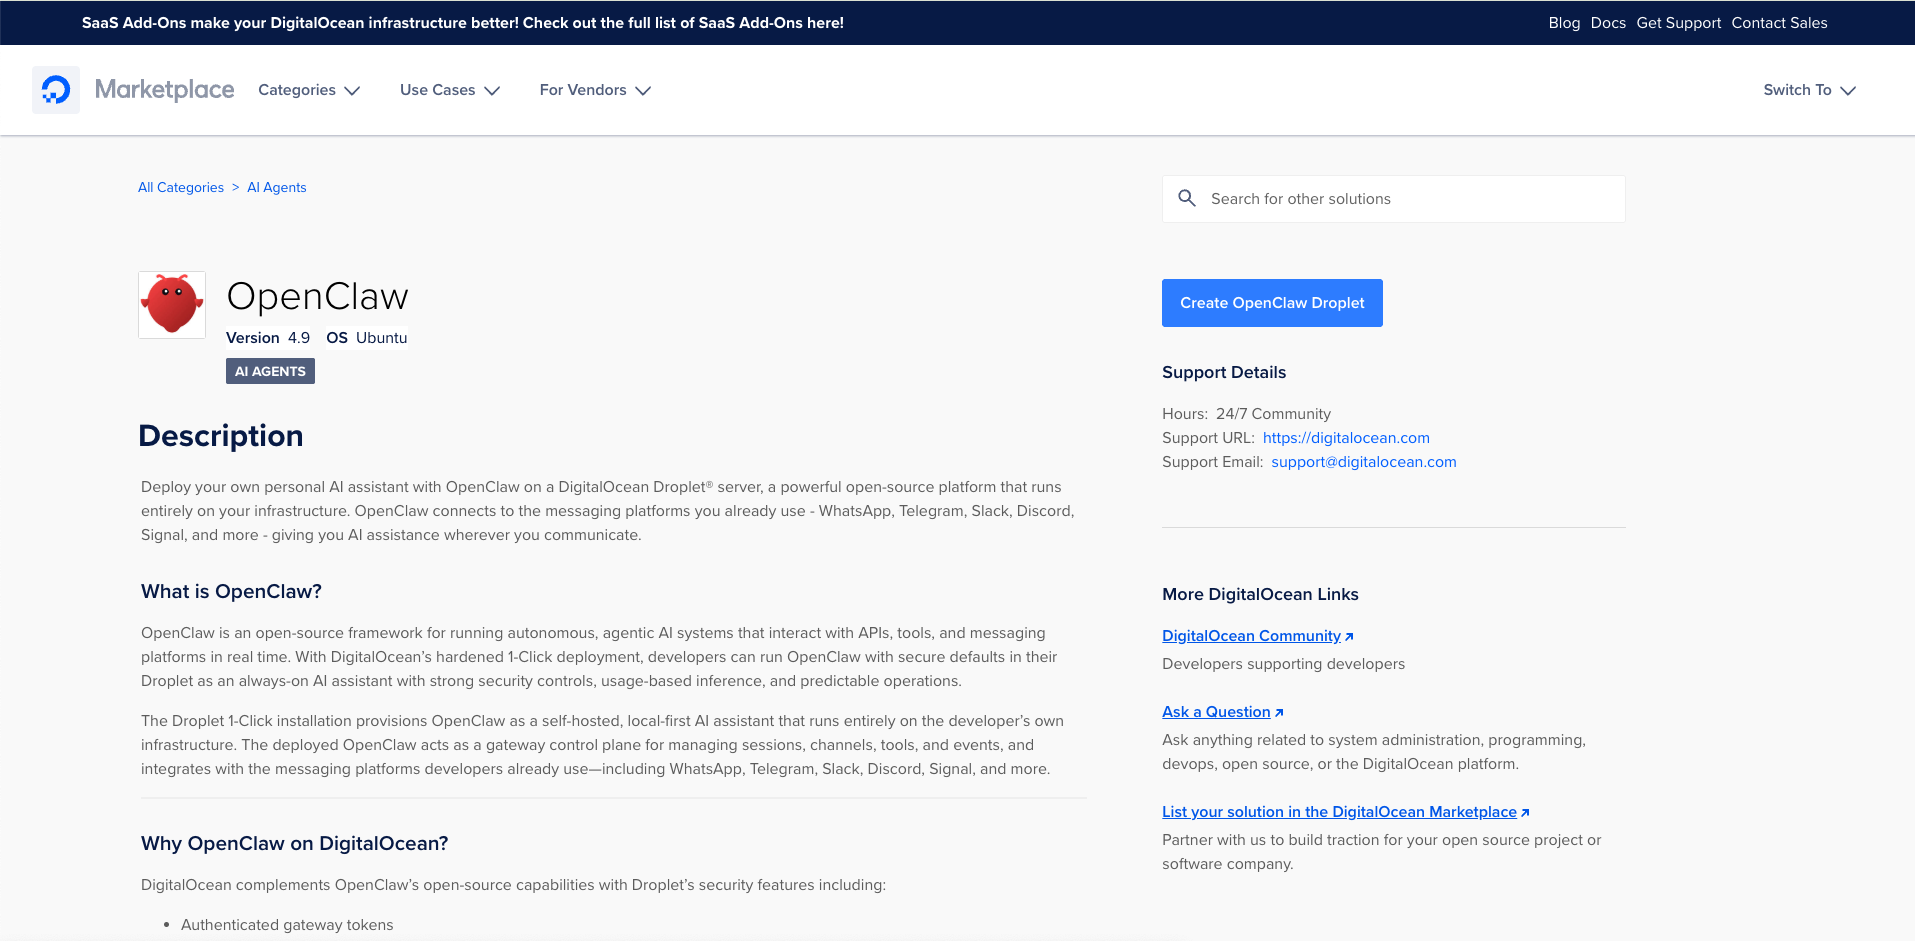Click external arrow icon beside Ask a Question
Viewport: 1915px width, 941px height.
[x=1279, y=713]
